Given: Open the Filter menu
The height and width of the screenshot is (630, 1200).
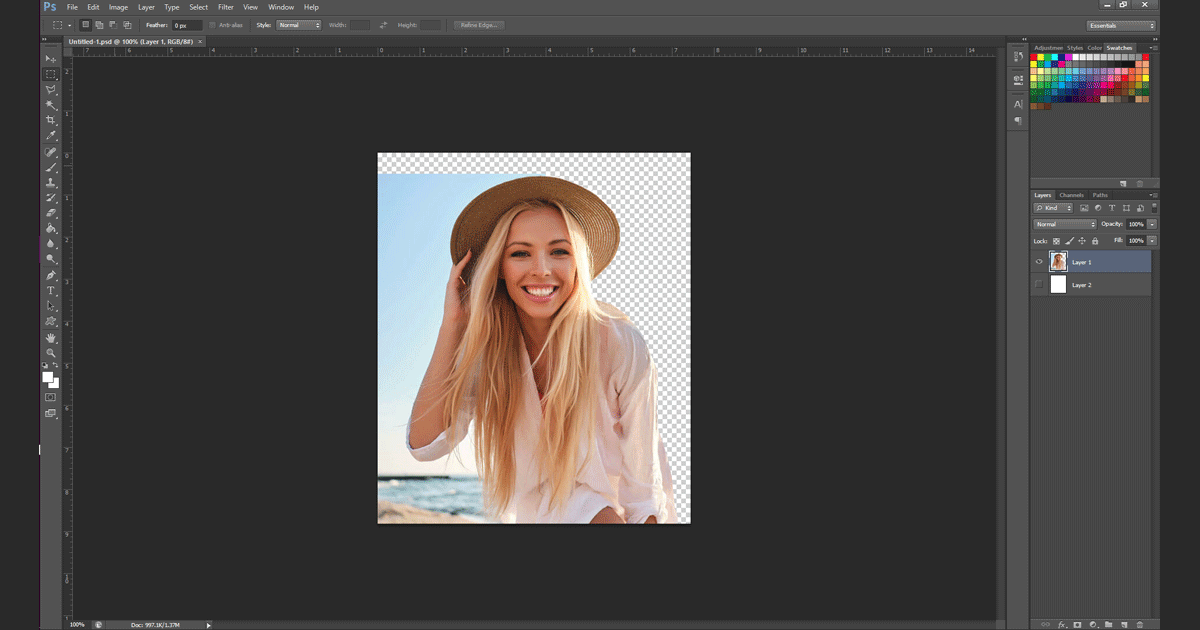Looking at the screenshot, I should pyautogui.click(x=226, y=7).
